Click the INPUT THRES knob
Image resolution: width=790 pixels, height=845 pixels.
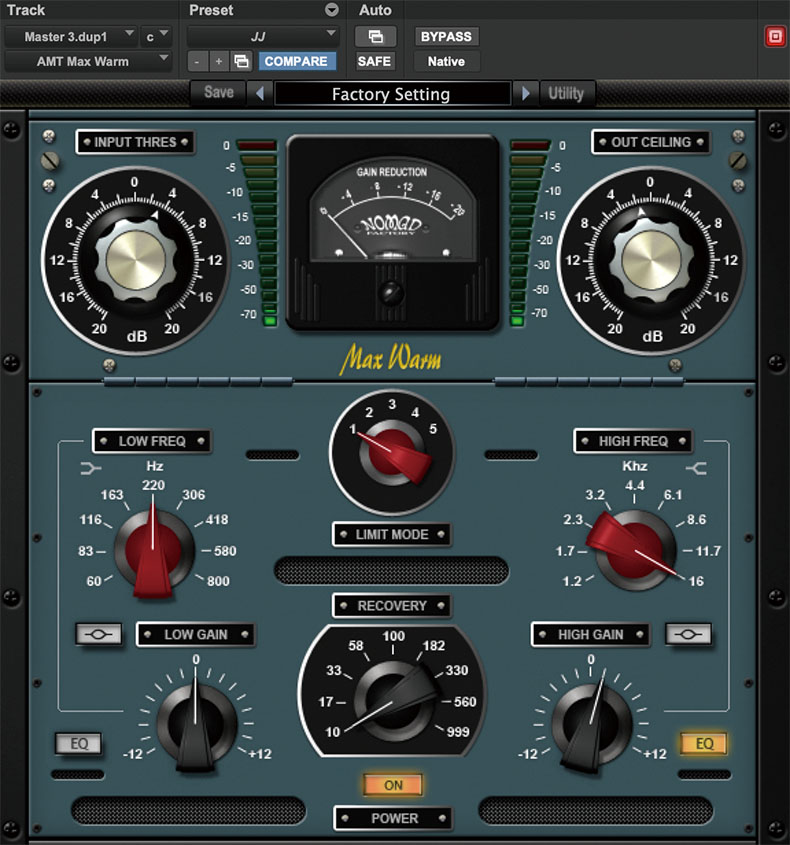(135, 260)
